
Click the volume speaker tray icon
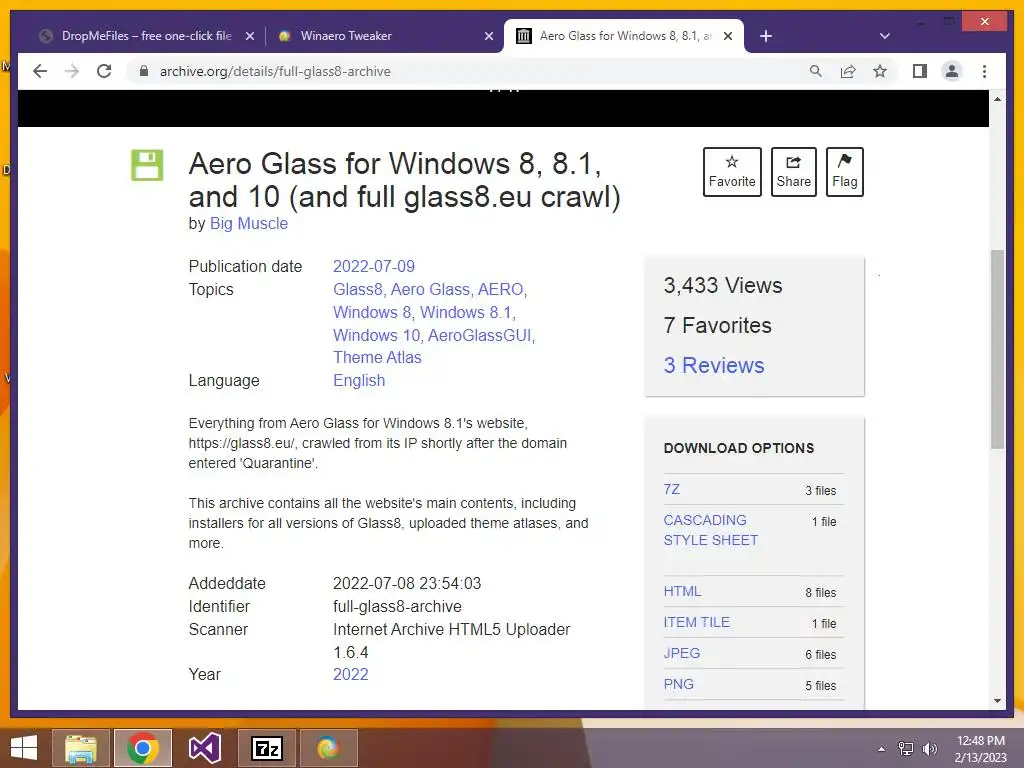930,749
